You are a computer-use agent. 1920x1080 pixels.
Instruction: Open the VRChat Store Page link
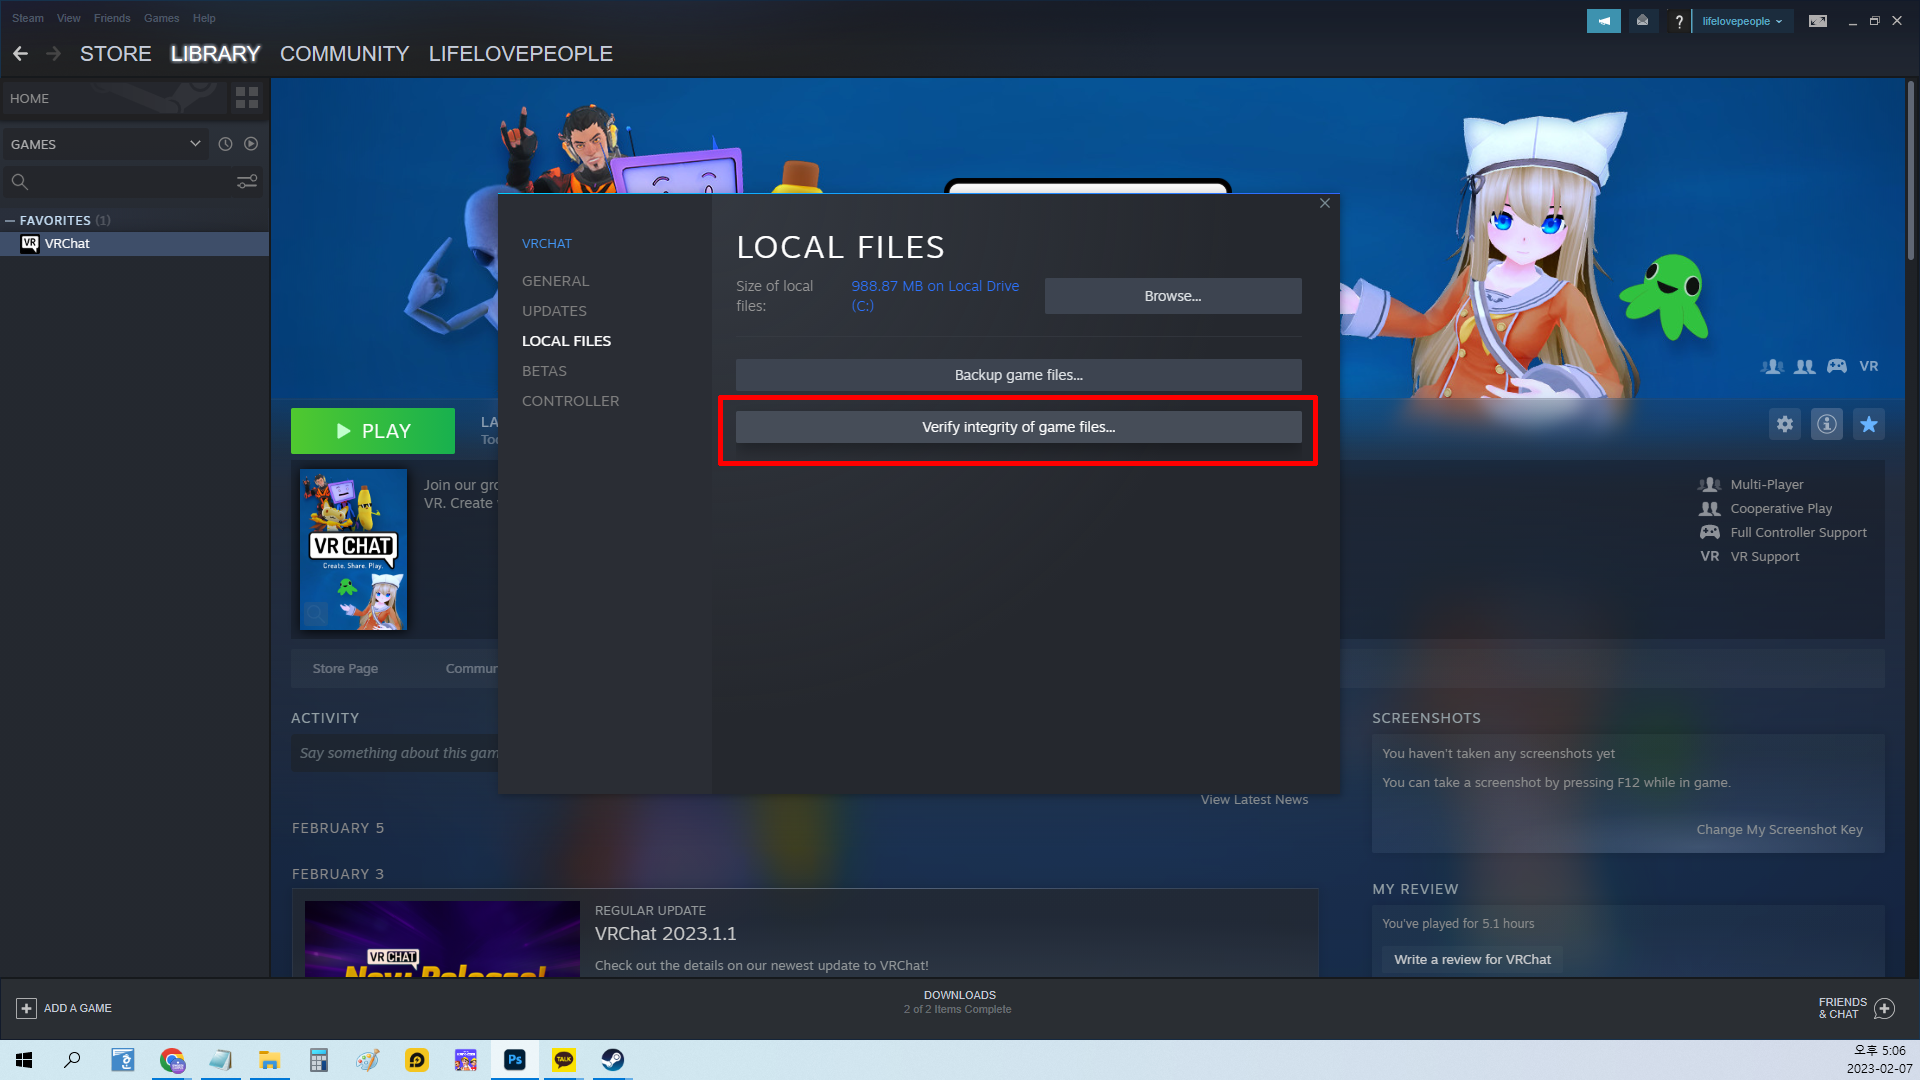345,669
